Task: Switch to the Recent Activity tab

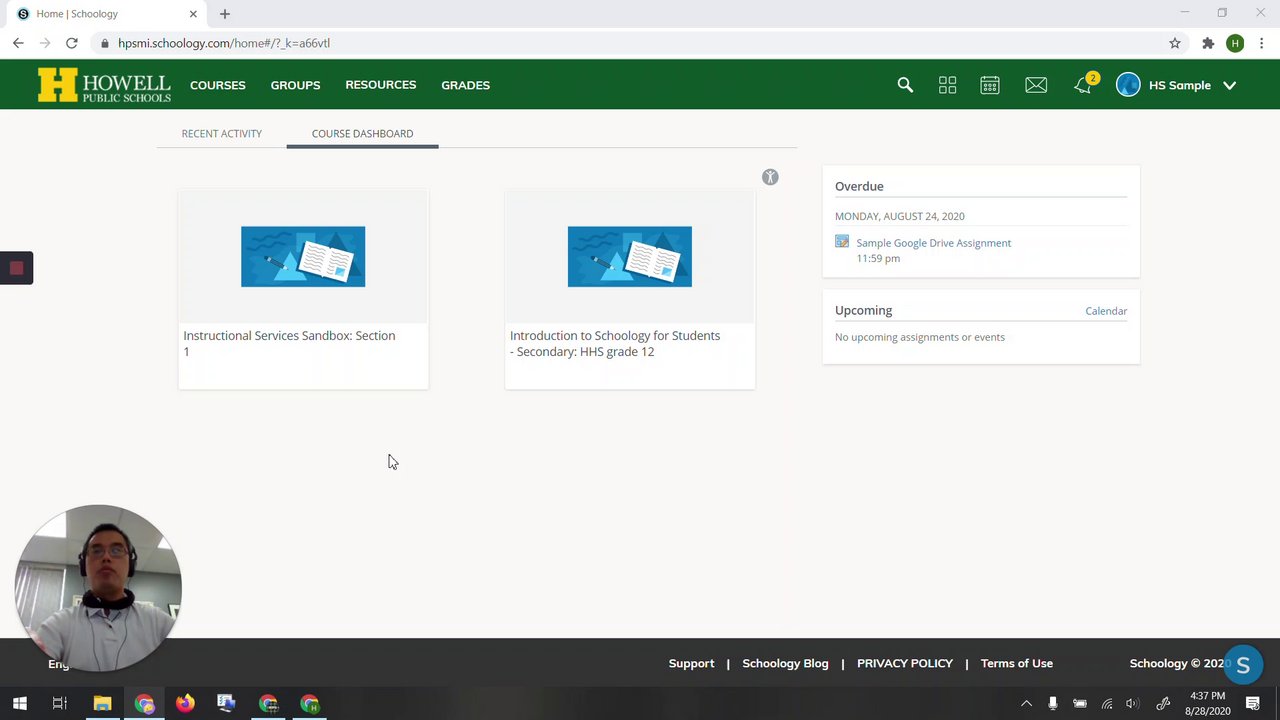Action: [222, 133]
